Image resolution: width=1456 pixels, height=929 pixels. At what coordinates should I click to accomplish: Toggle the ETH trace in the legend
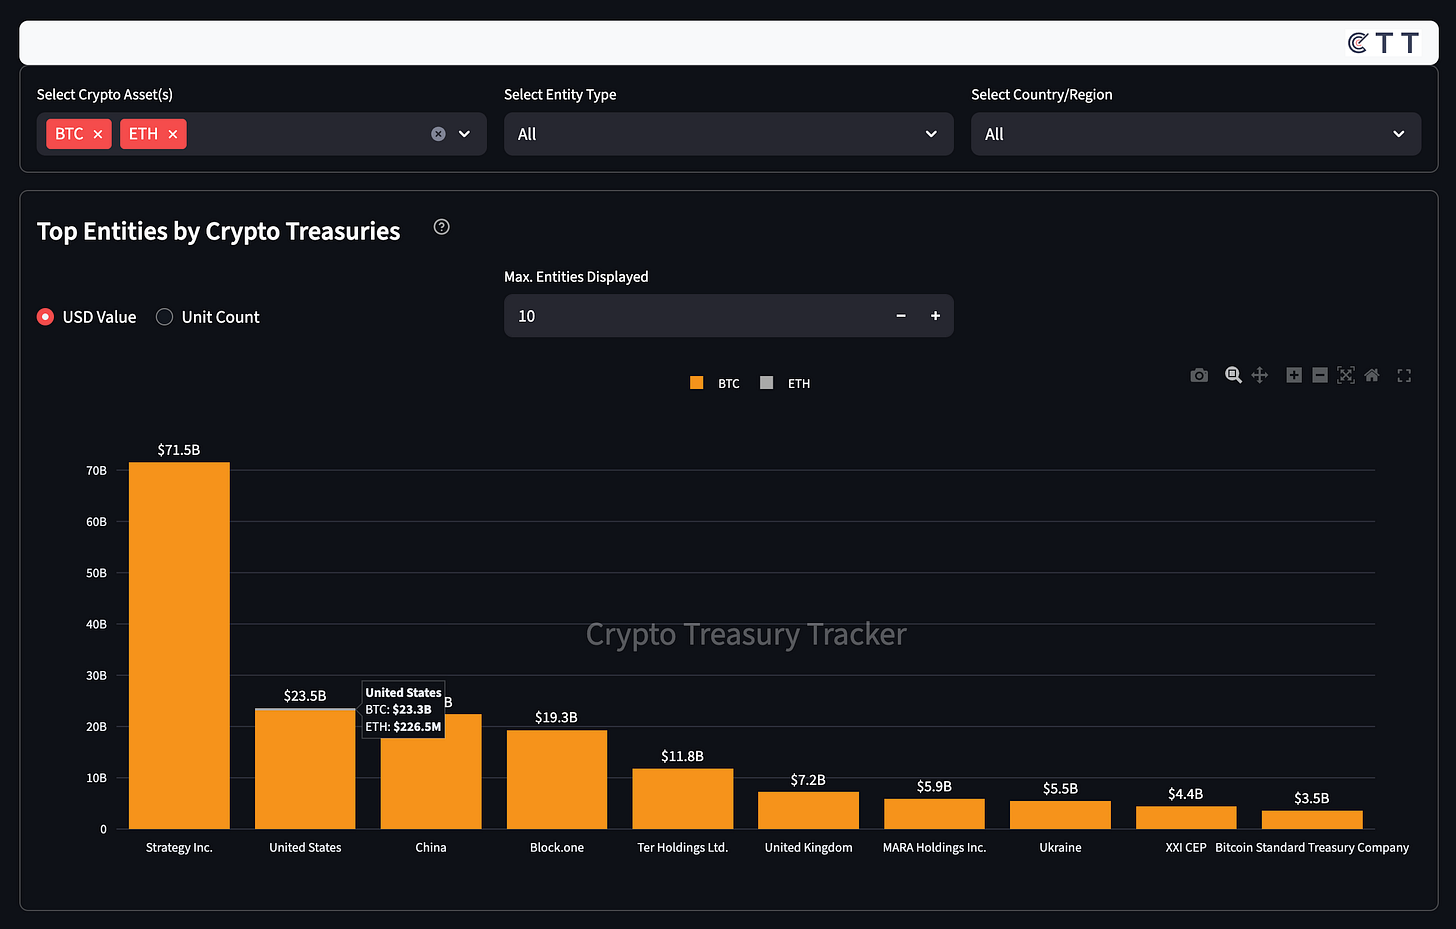tap(785, 383)
